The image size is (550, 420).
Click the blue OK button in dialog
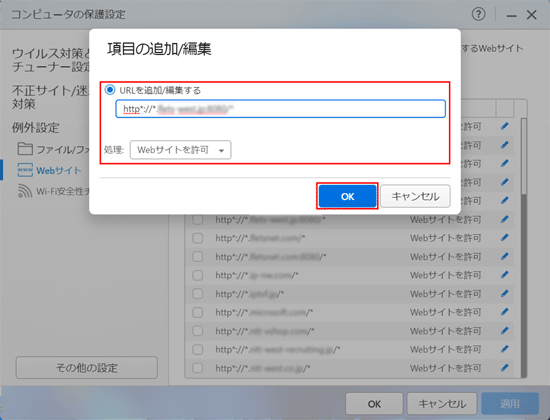click(x=347, y=196)
